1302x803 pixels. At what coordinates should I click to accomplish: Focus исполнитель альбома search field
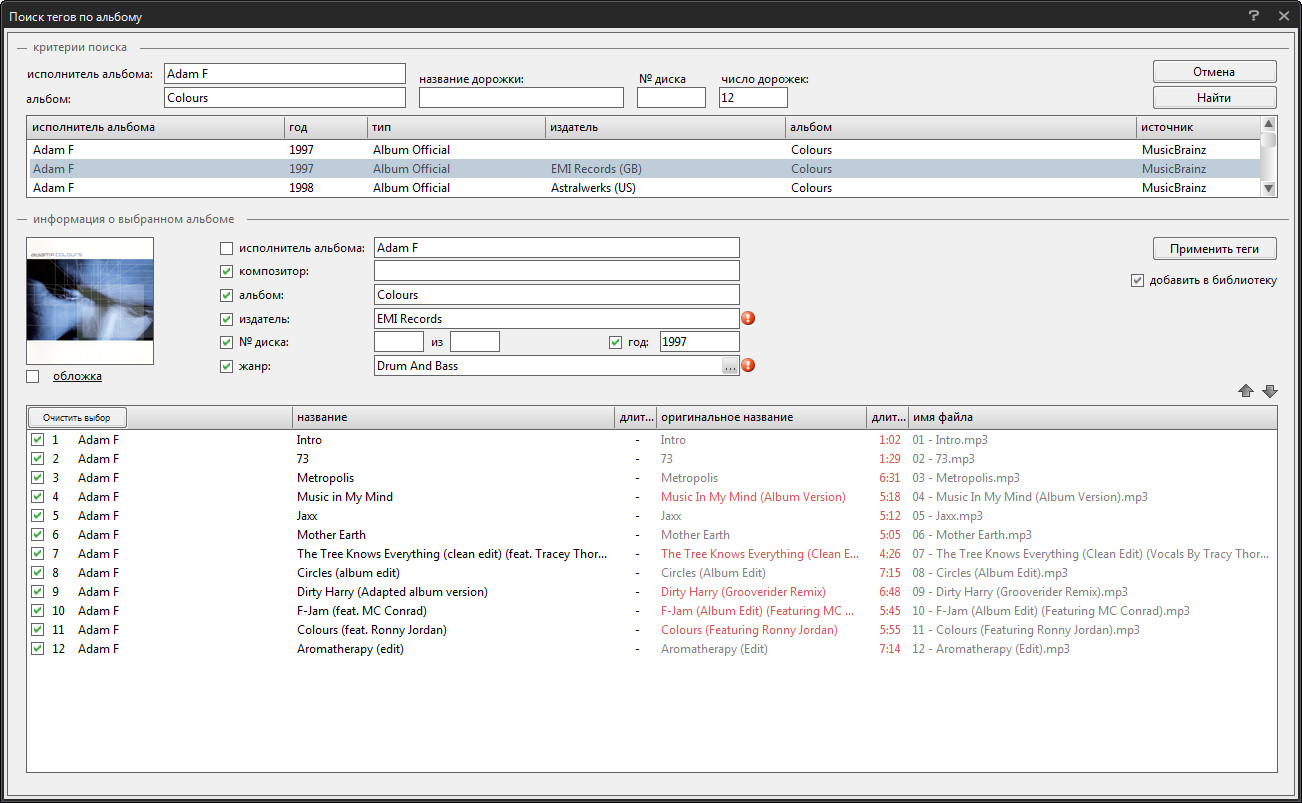click(x=284, y=74)
